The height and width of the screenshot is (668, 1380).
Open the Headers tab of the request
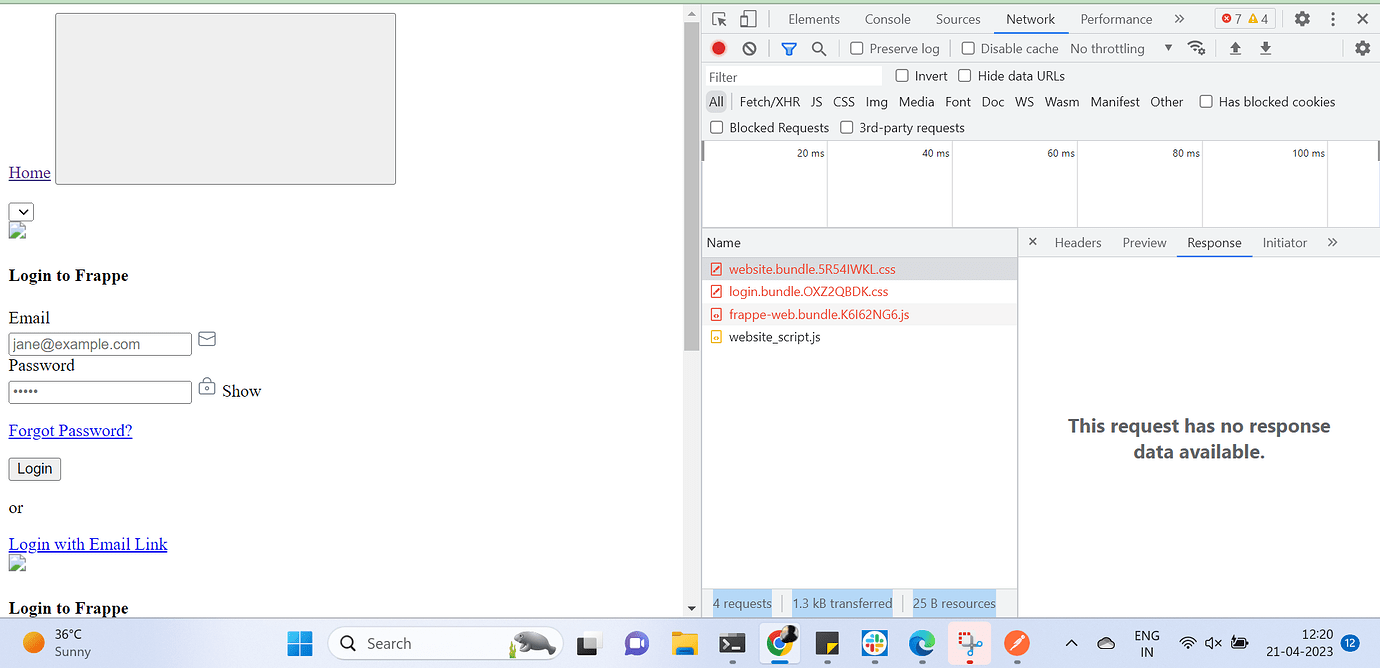point(1078,242)
